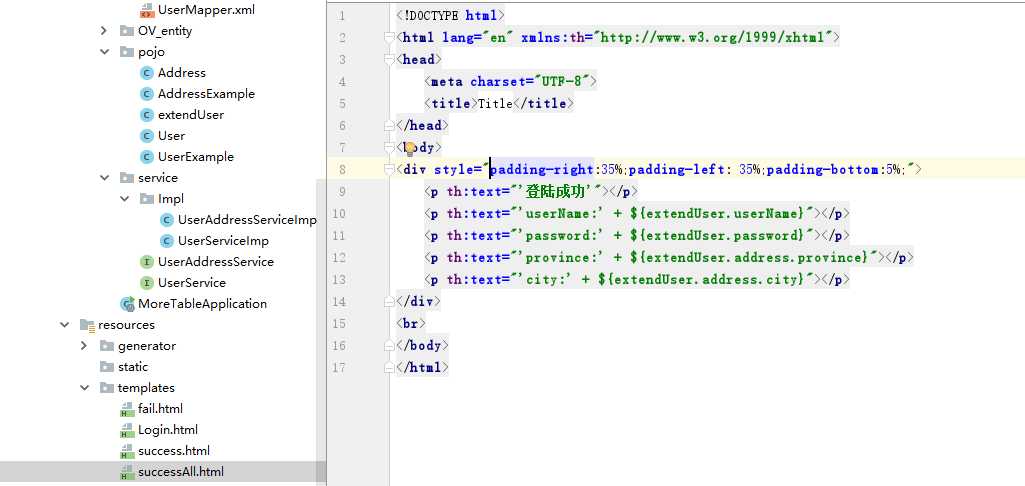Select success.html in templates folder
Image resolution: width=1025 pixels, height=486 pixels.
coord(174,451)
